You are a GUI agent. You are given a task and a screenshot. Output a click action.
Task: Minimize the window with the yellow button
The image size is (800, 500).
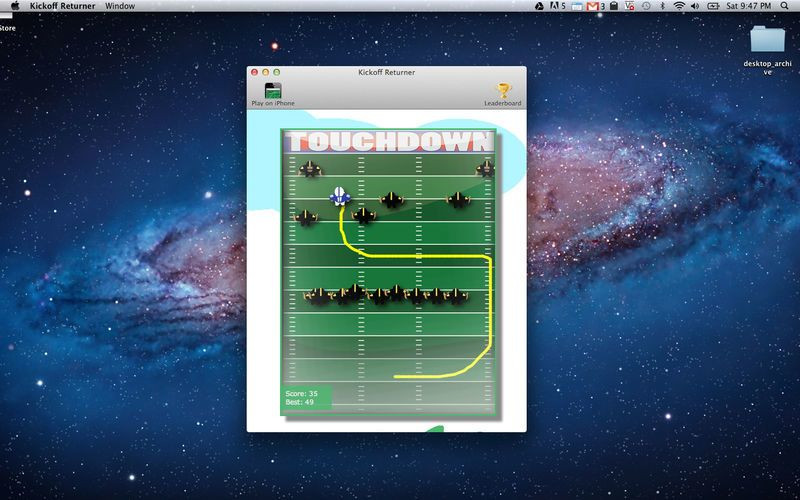click(265, 72)
